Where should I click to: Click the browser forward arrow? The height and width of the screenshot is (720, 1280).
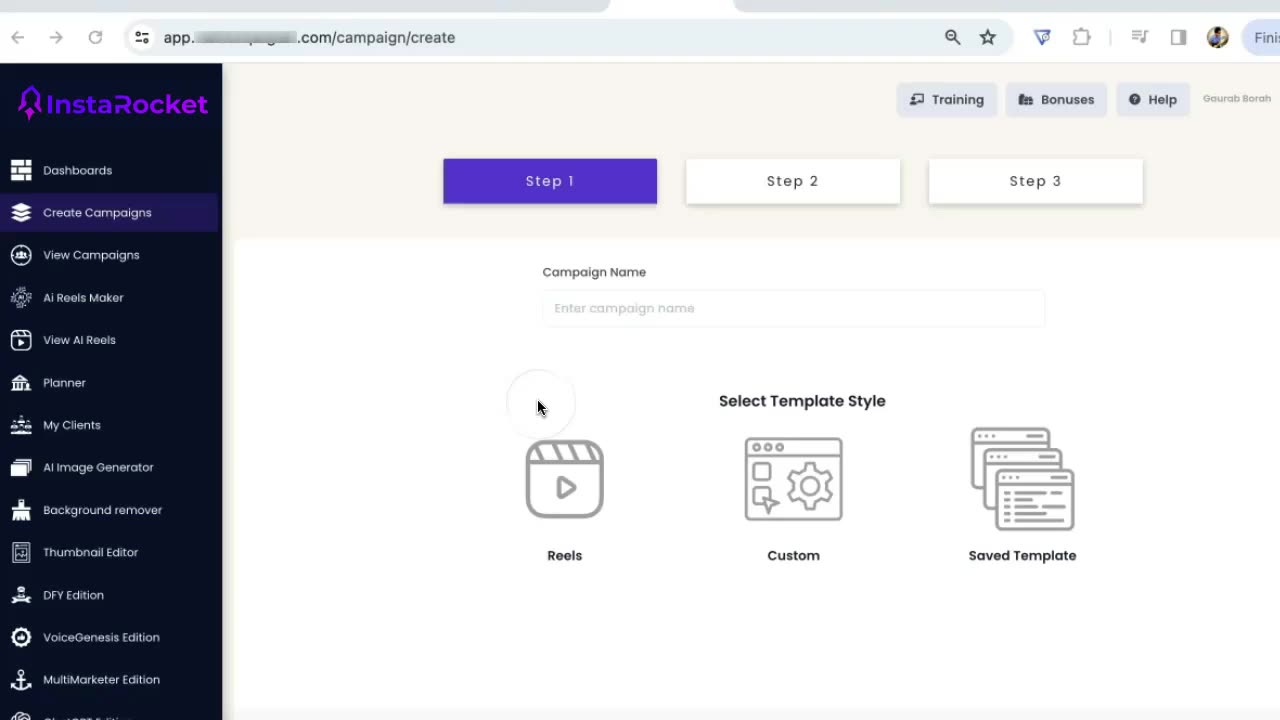pyautogui.click(x=56, y=37)
